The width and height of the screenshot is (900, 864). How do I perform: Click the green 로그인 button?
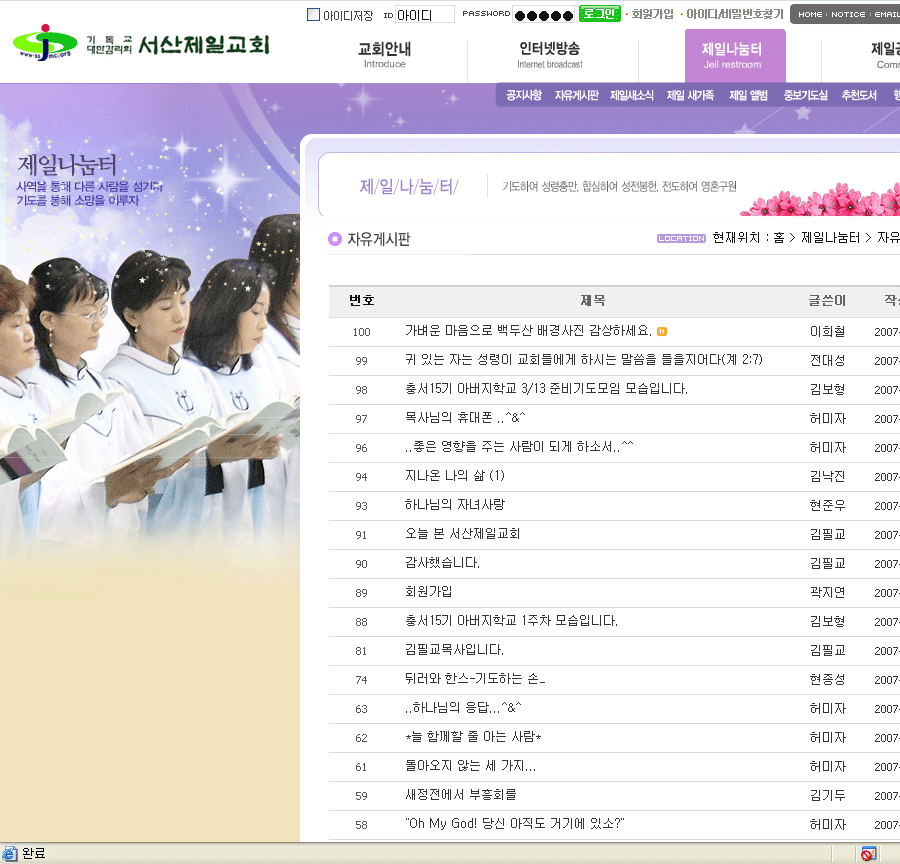(600, 14)
